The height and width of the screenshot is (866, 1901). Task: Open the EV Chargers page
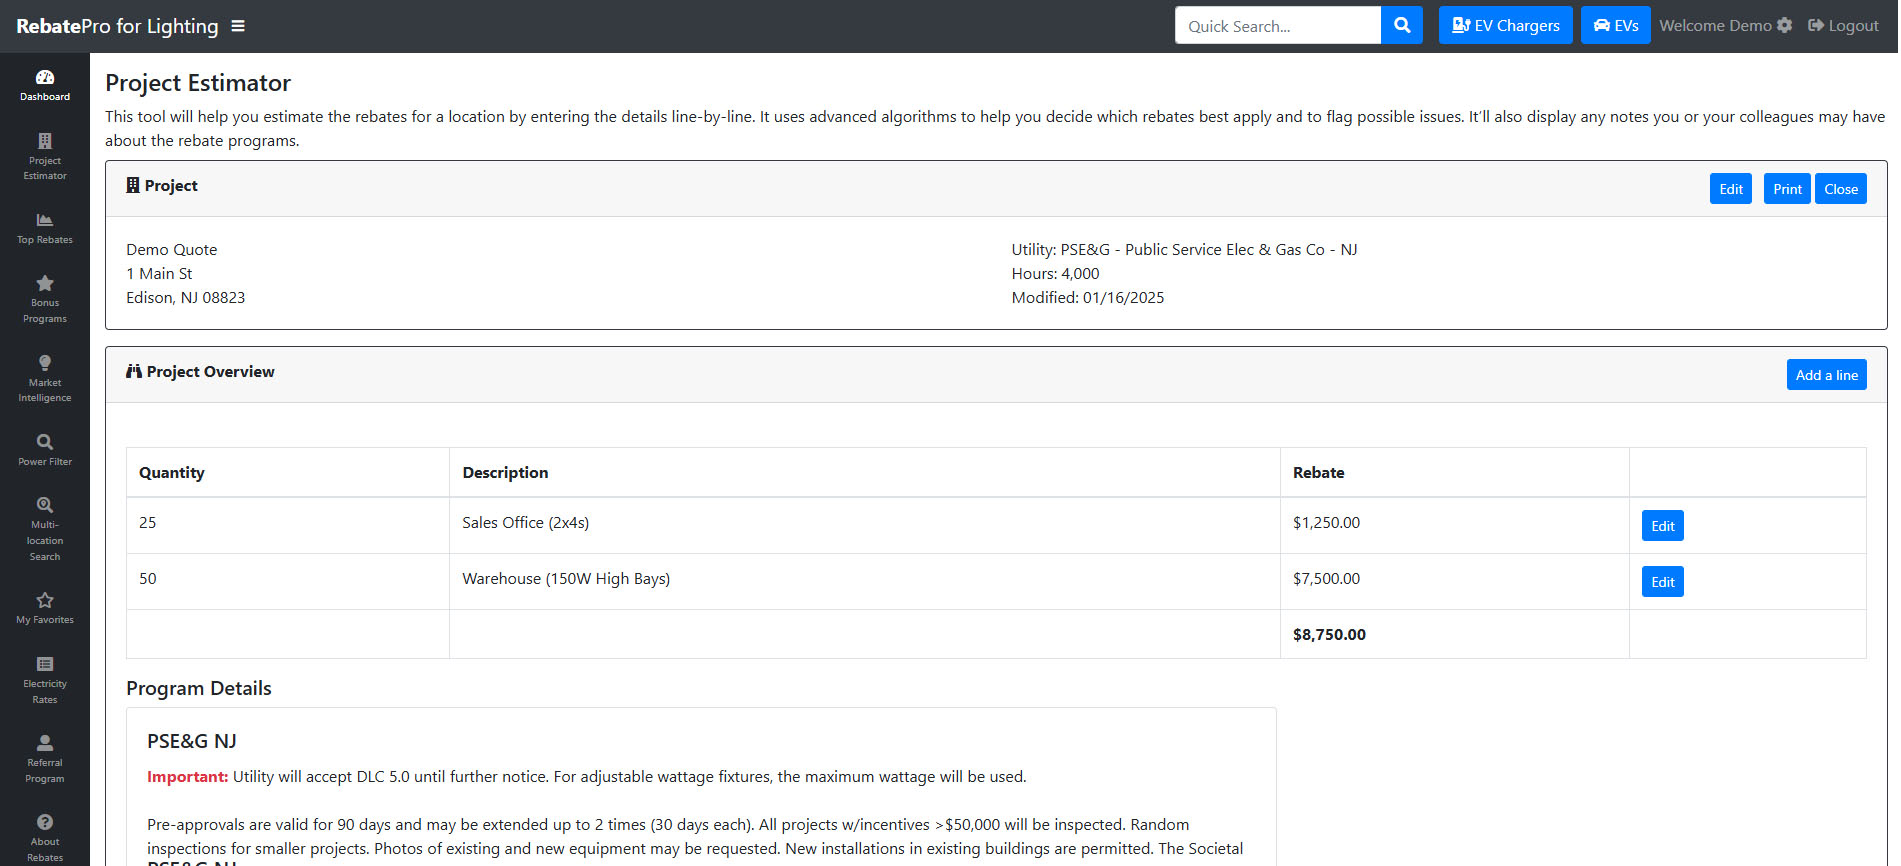1505,25
